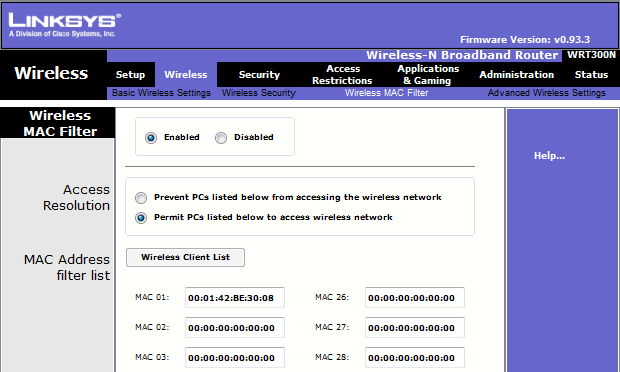620x372 pixels.
Task: Open Advanced Wireless Settings subtab
Action: coord(546,93)
